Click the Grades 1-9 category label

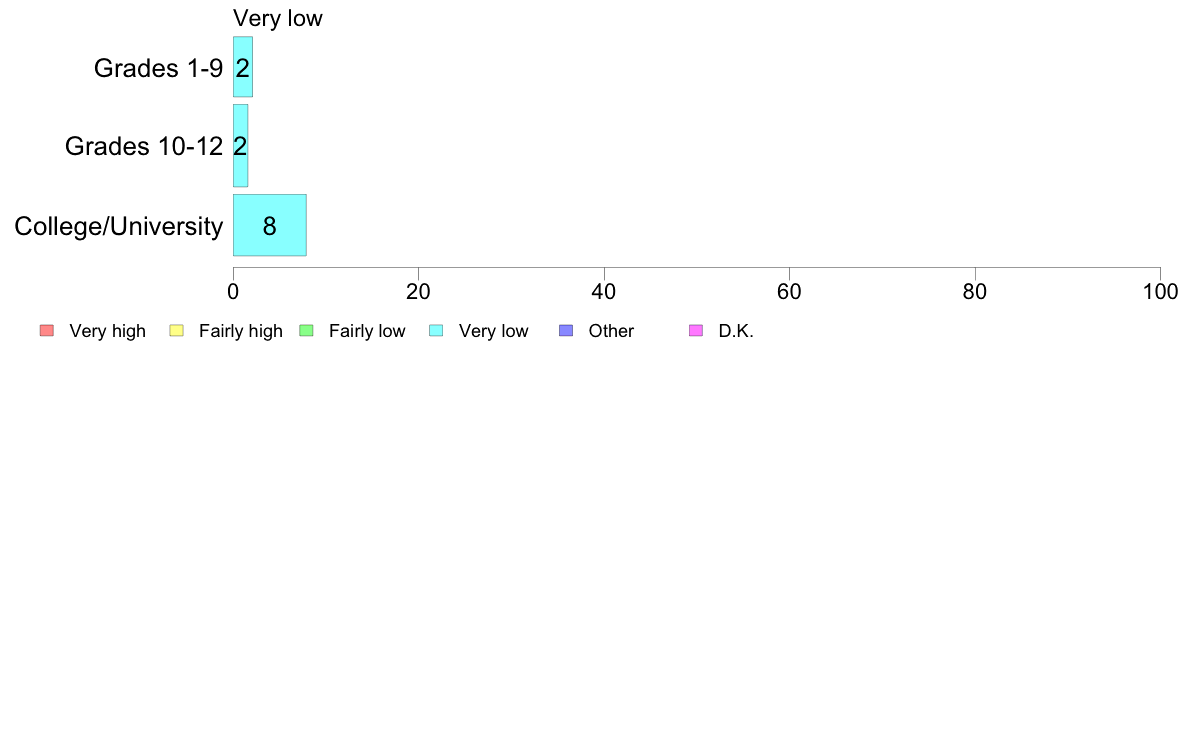(158, 68)
